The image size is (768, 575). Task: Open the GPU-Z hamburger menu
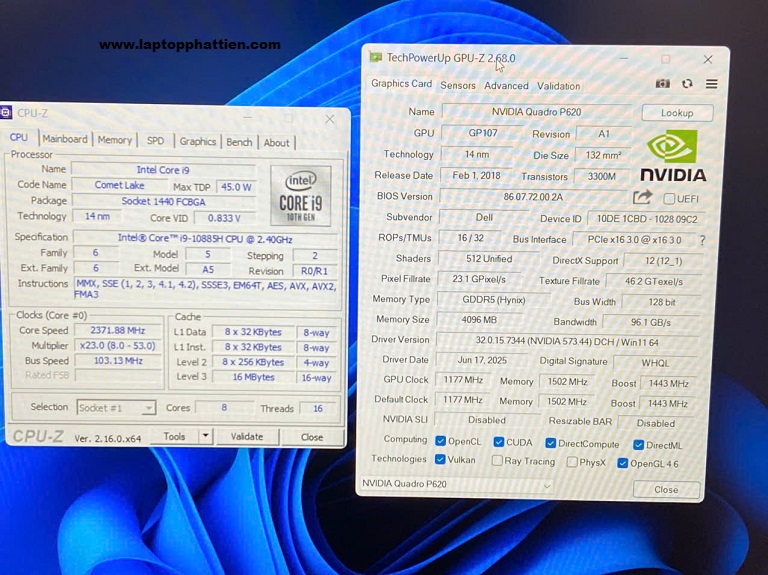pos(711,84)
